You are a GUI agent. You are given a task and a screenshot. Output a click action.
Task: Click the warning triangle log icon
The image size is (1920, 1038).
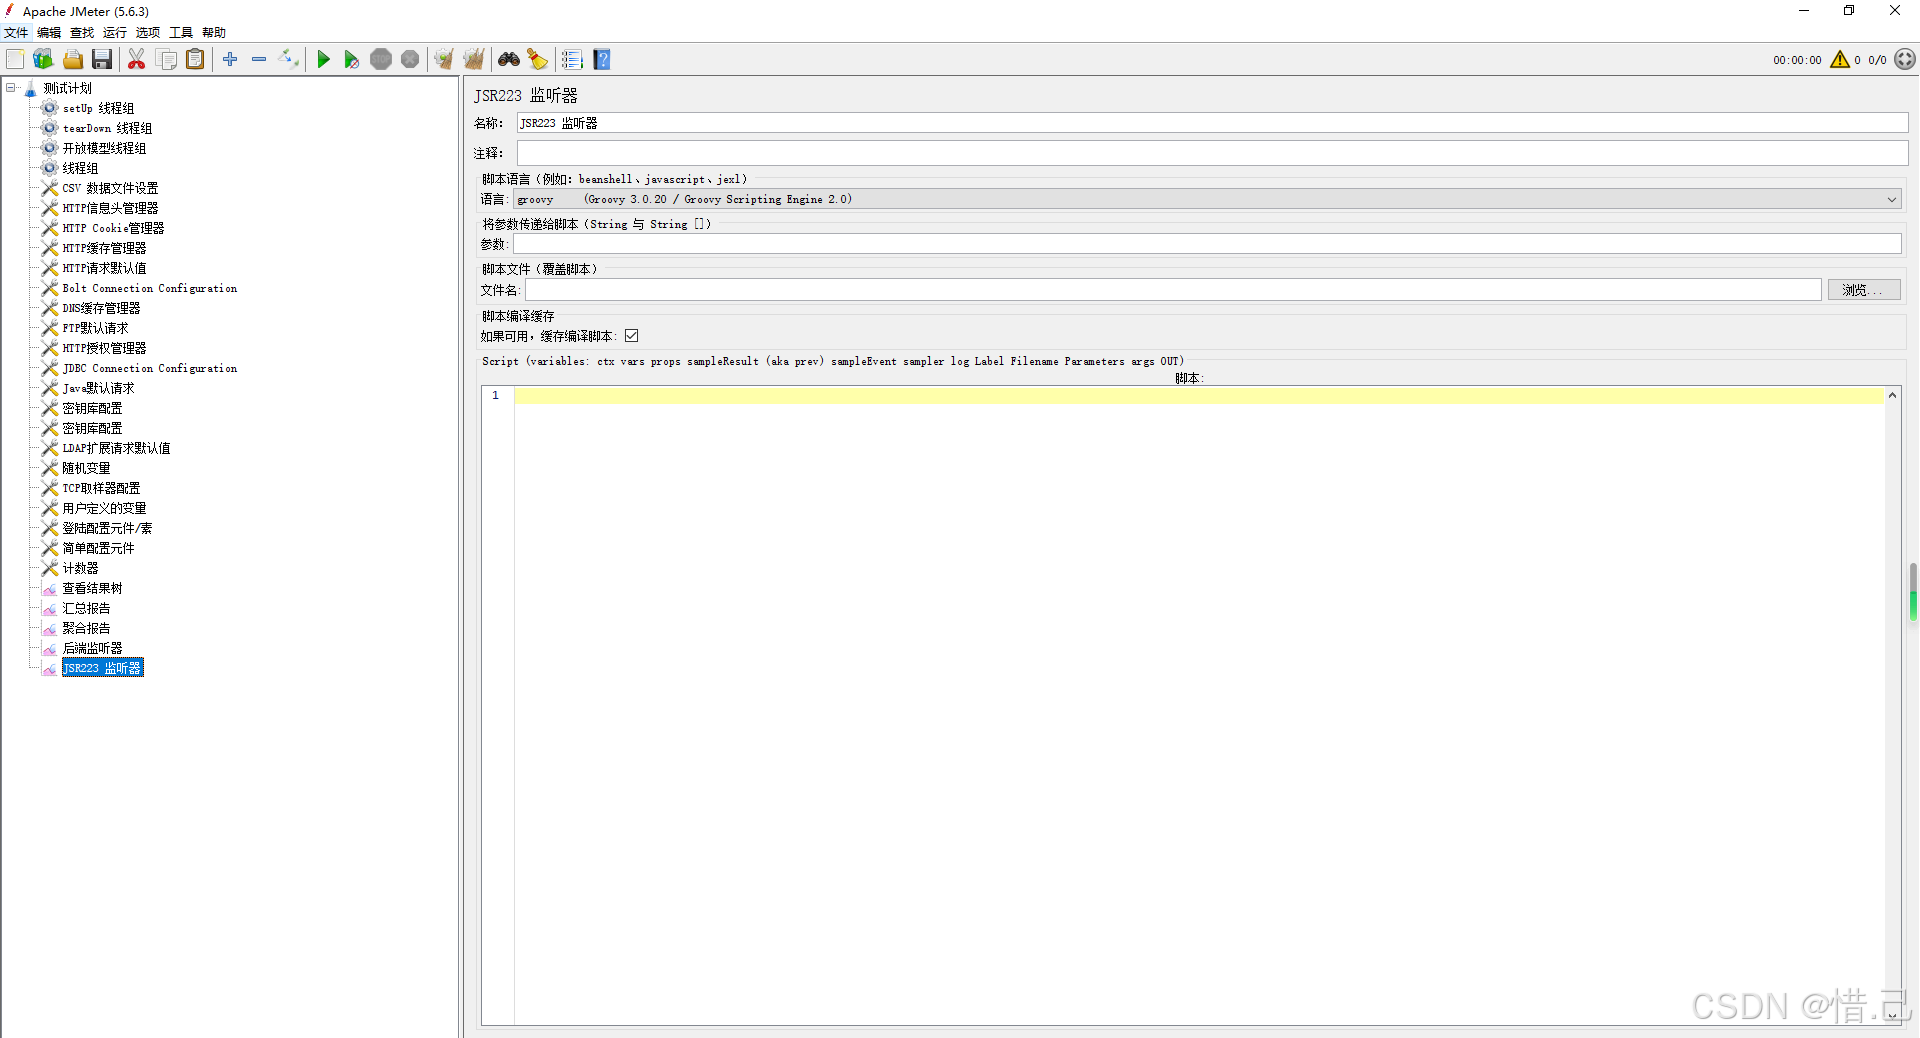click(1840, 60)
